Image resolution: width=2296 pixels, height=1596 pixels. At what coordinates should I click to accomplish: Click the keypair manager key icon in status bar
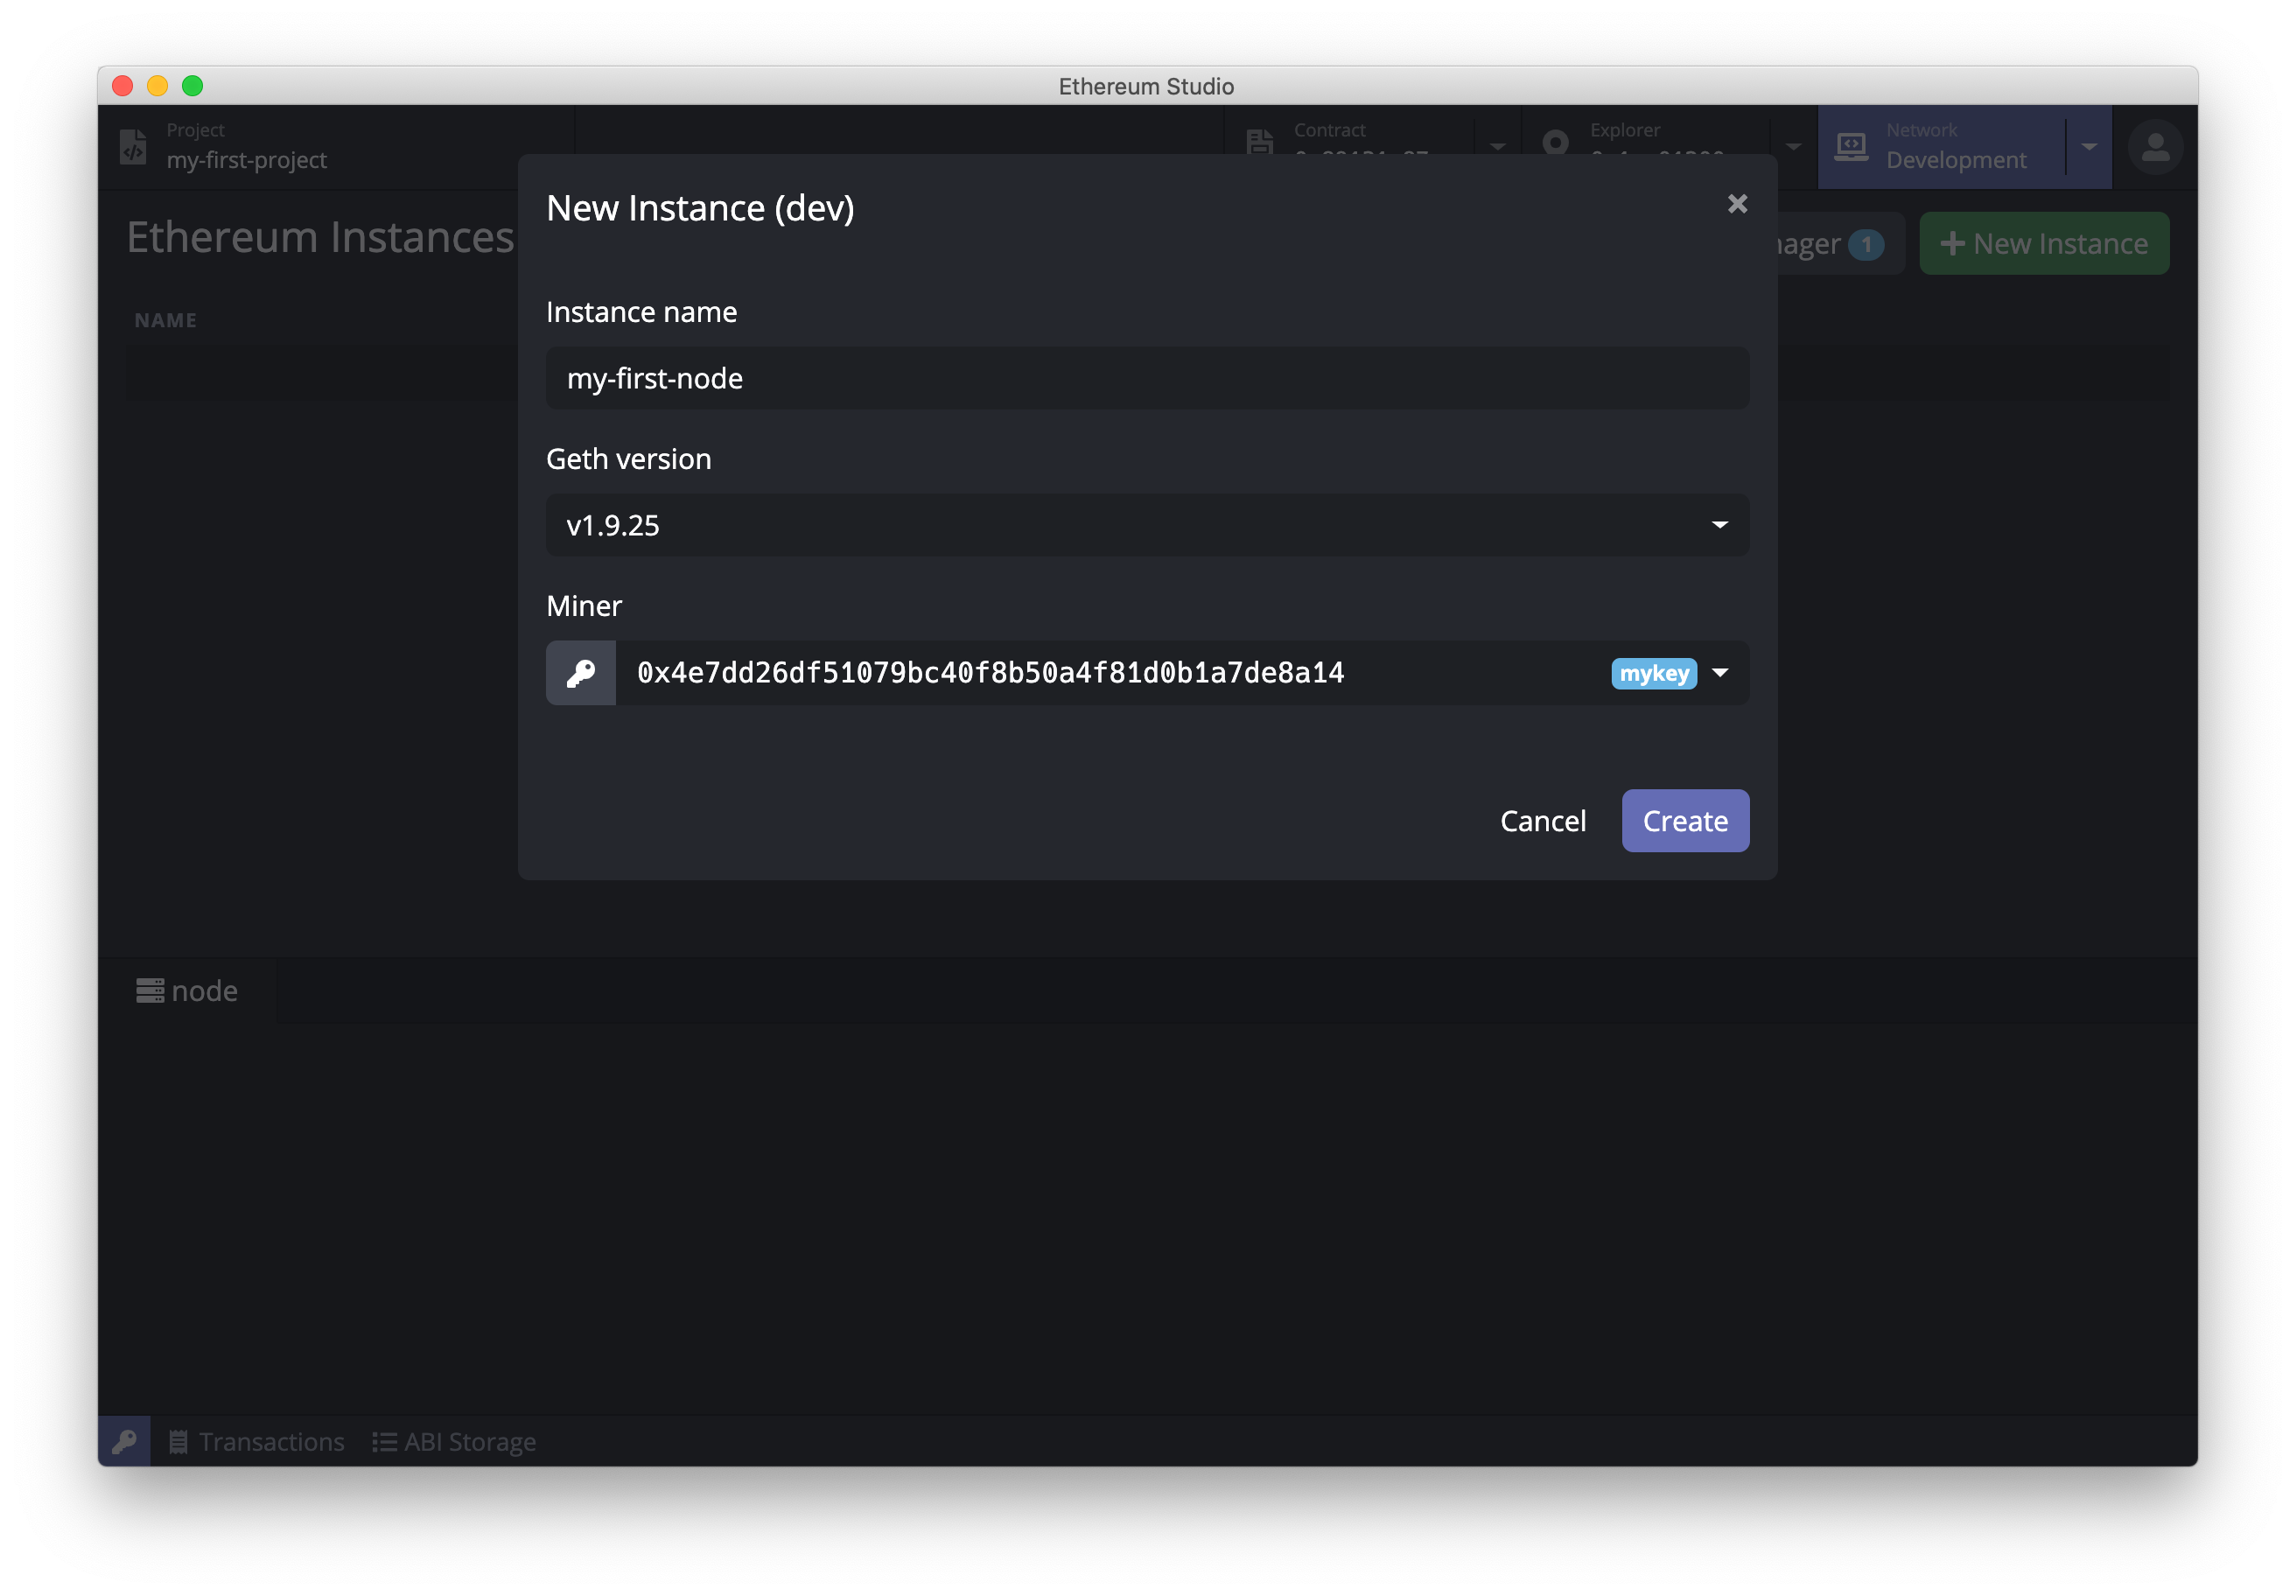click(124, 1441)
